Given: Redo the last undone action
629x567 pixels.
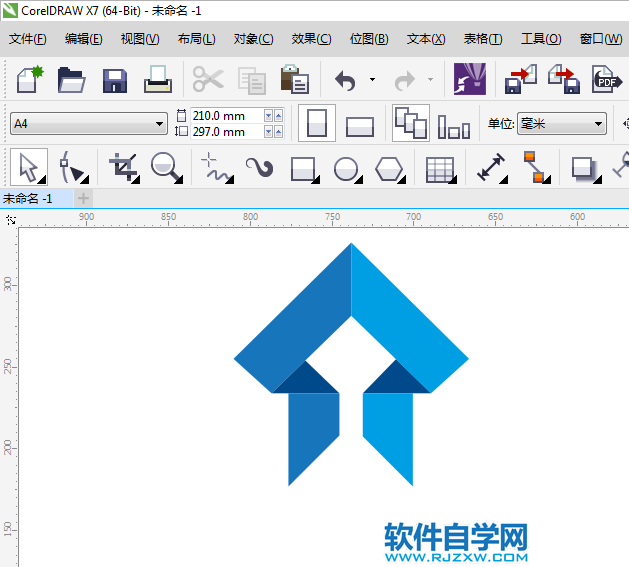Looking at the screenshot, I should (404, 80).
